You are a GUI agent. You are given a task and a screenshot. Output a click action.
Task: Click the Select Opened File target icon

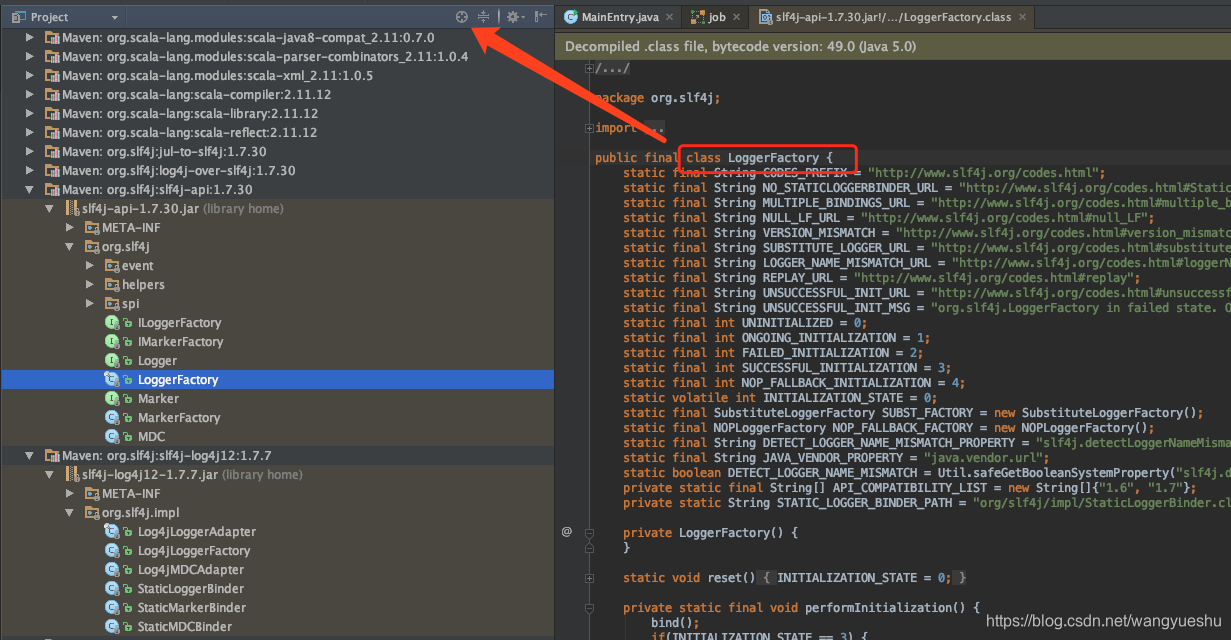coord(462,15)
